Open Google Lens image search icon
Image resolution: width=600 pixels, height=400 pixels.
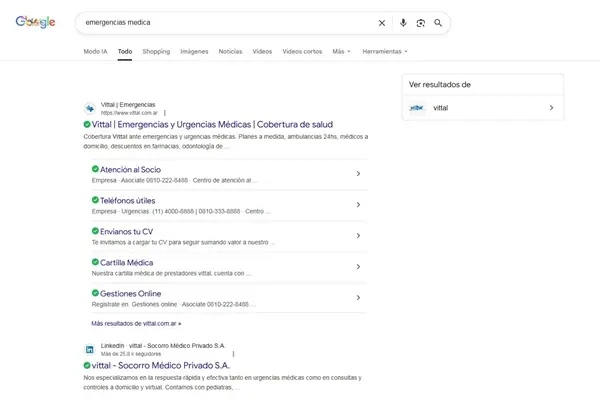tap(421, 23)
